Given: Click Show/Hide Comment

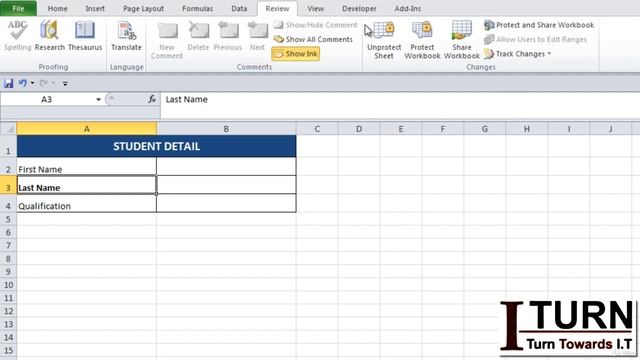Looking at the screenshot, I should click(316, 25).
